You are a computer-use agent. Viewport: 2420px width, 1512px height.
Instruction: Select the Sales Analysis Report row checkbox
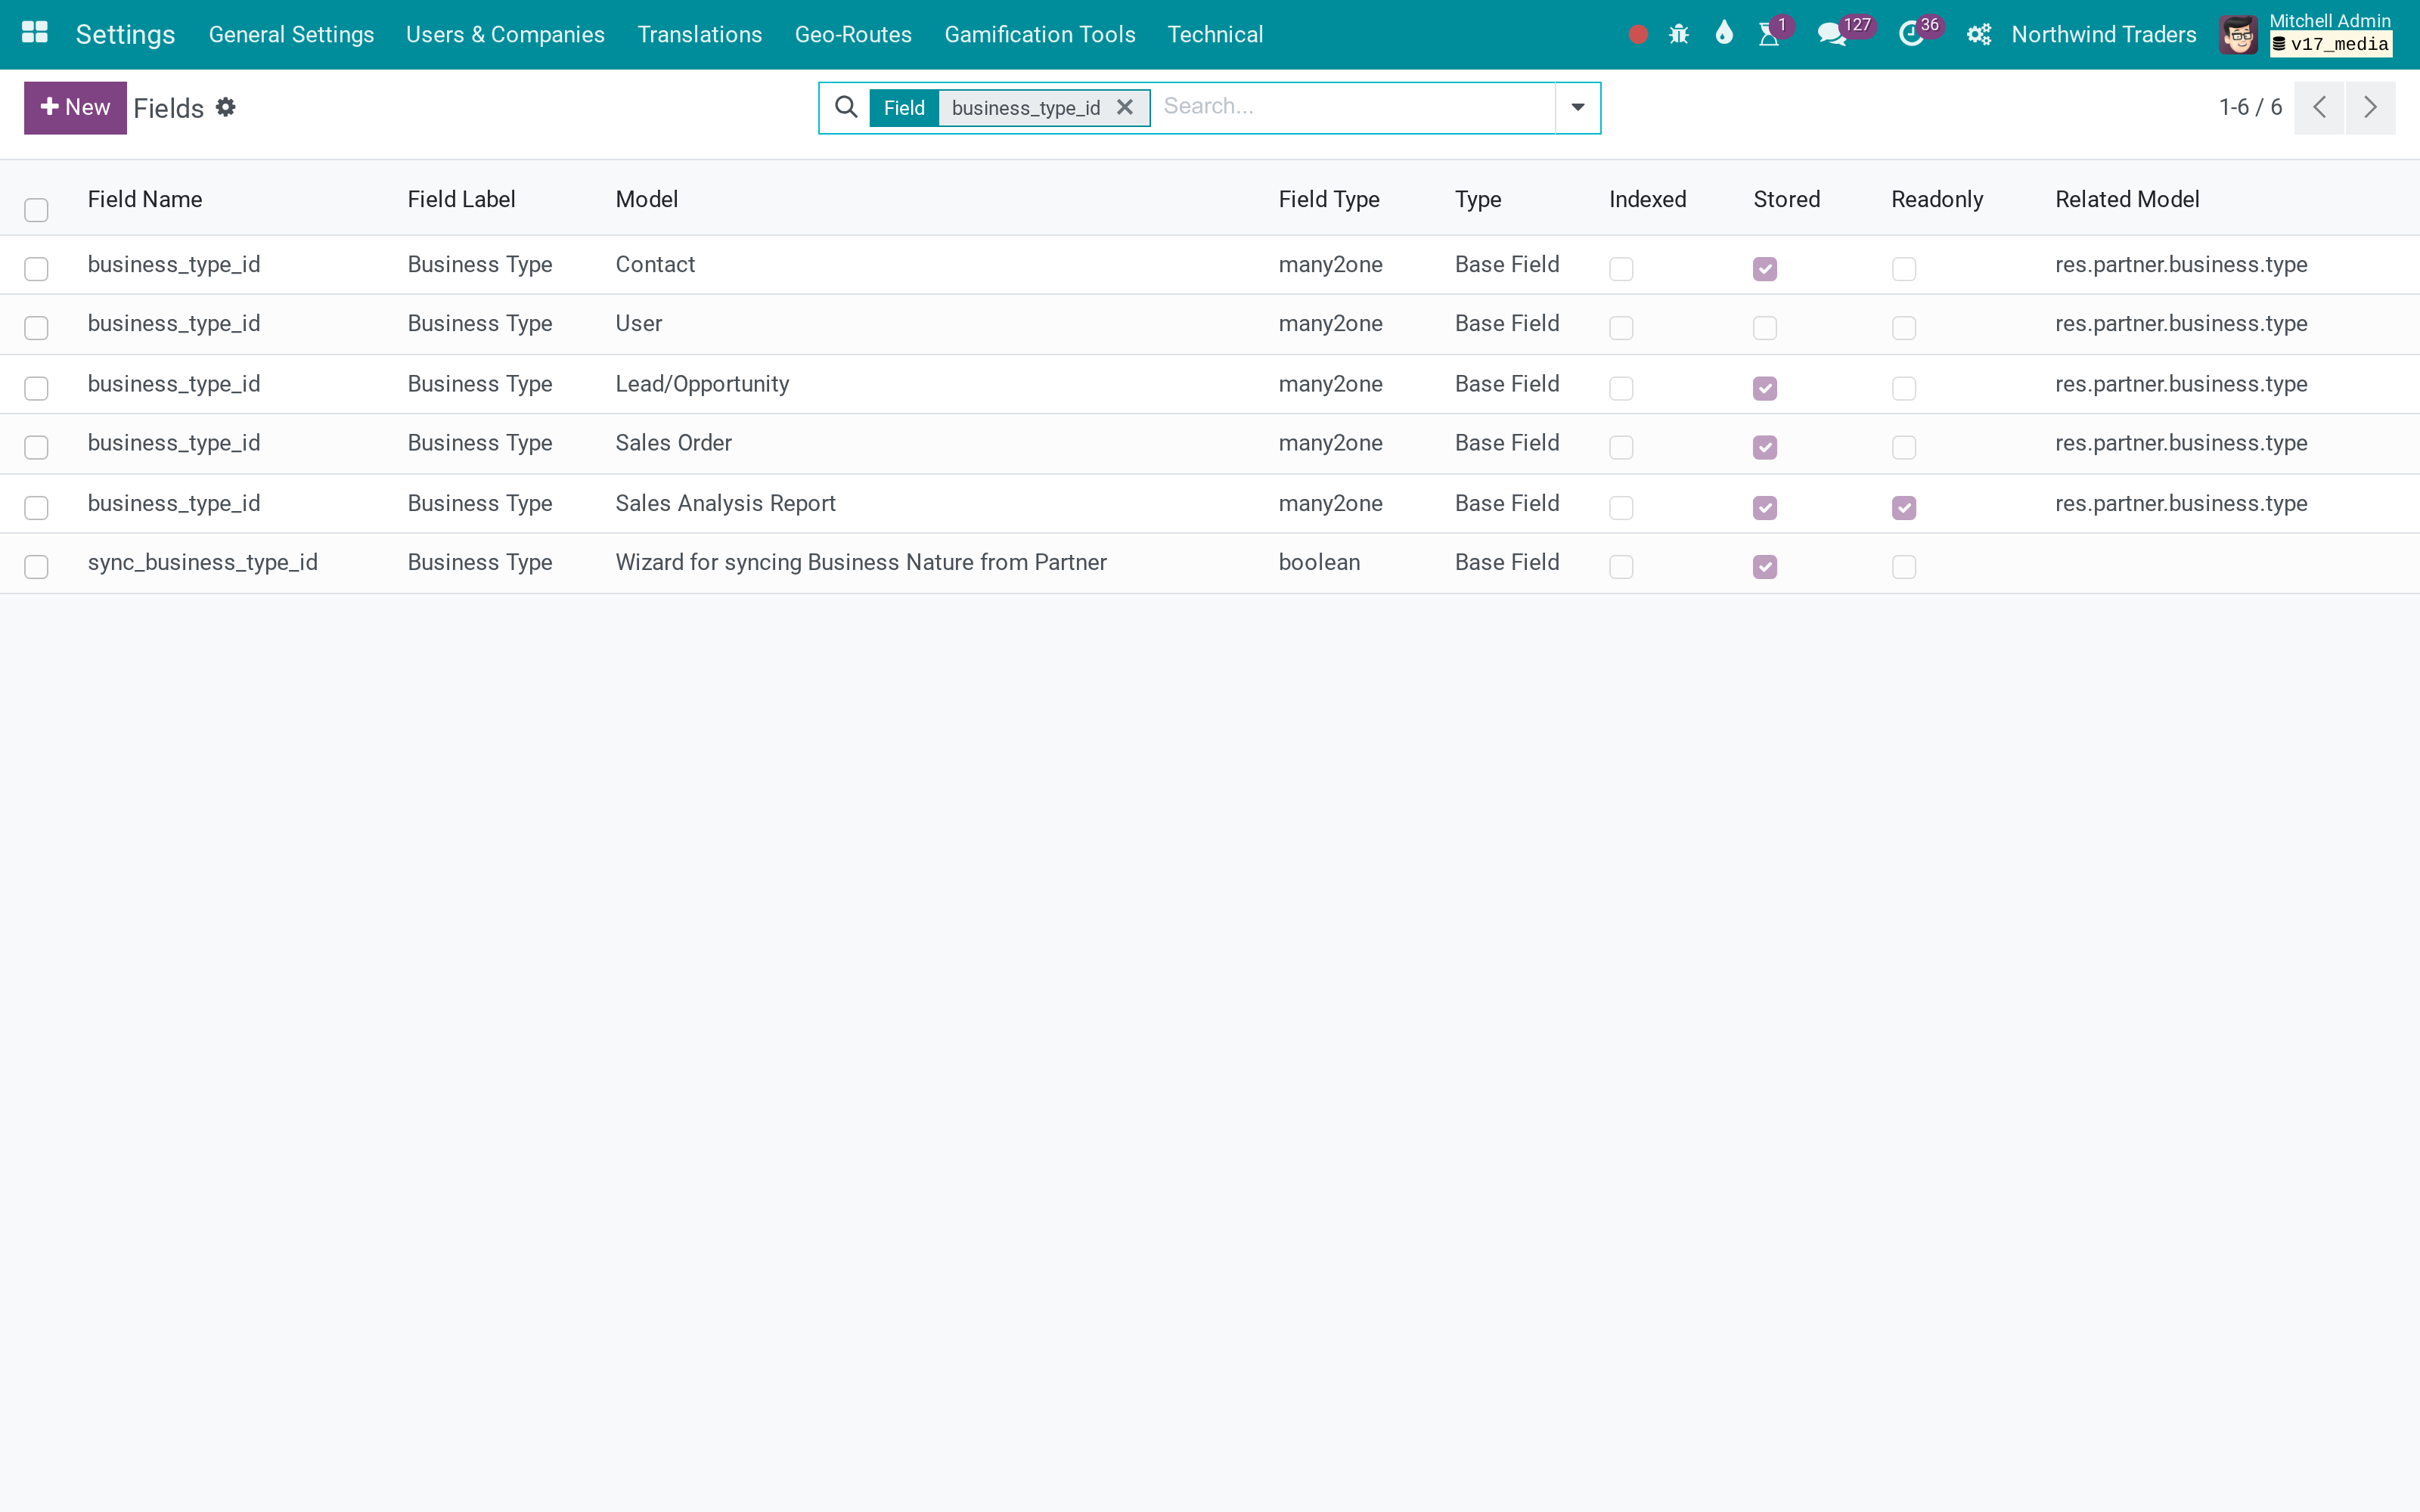coord(36,507)
